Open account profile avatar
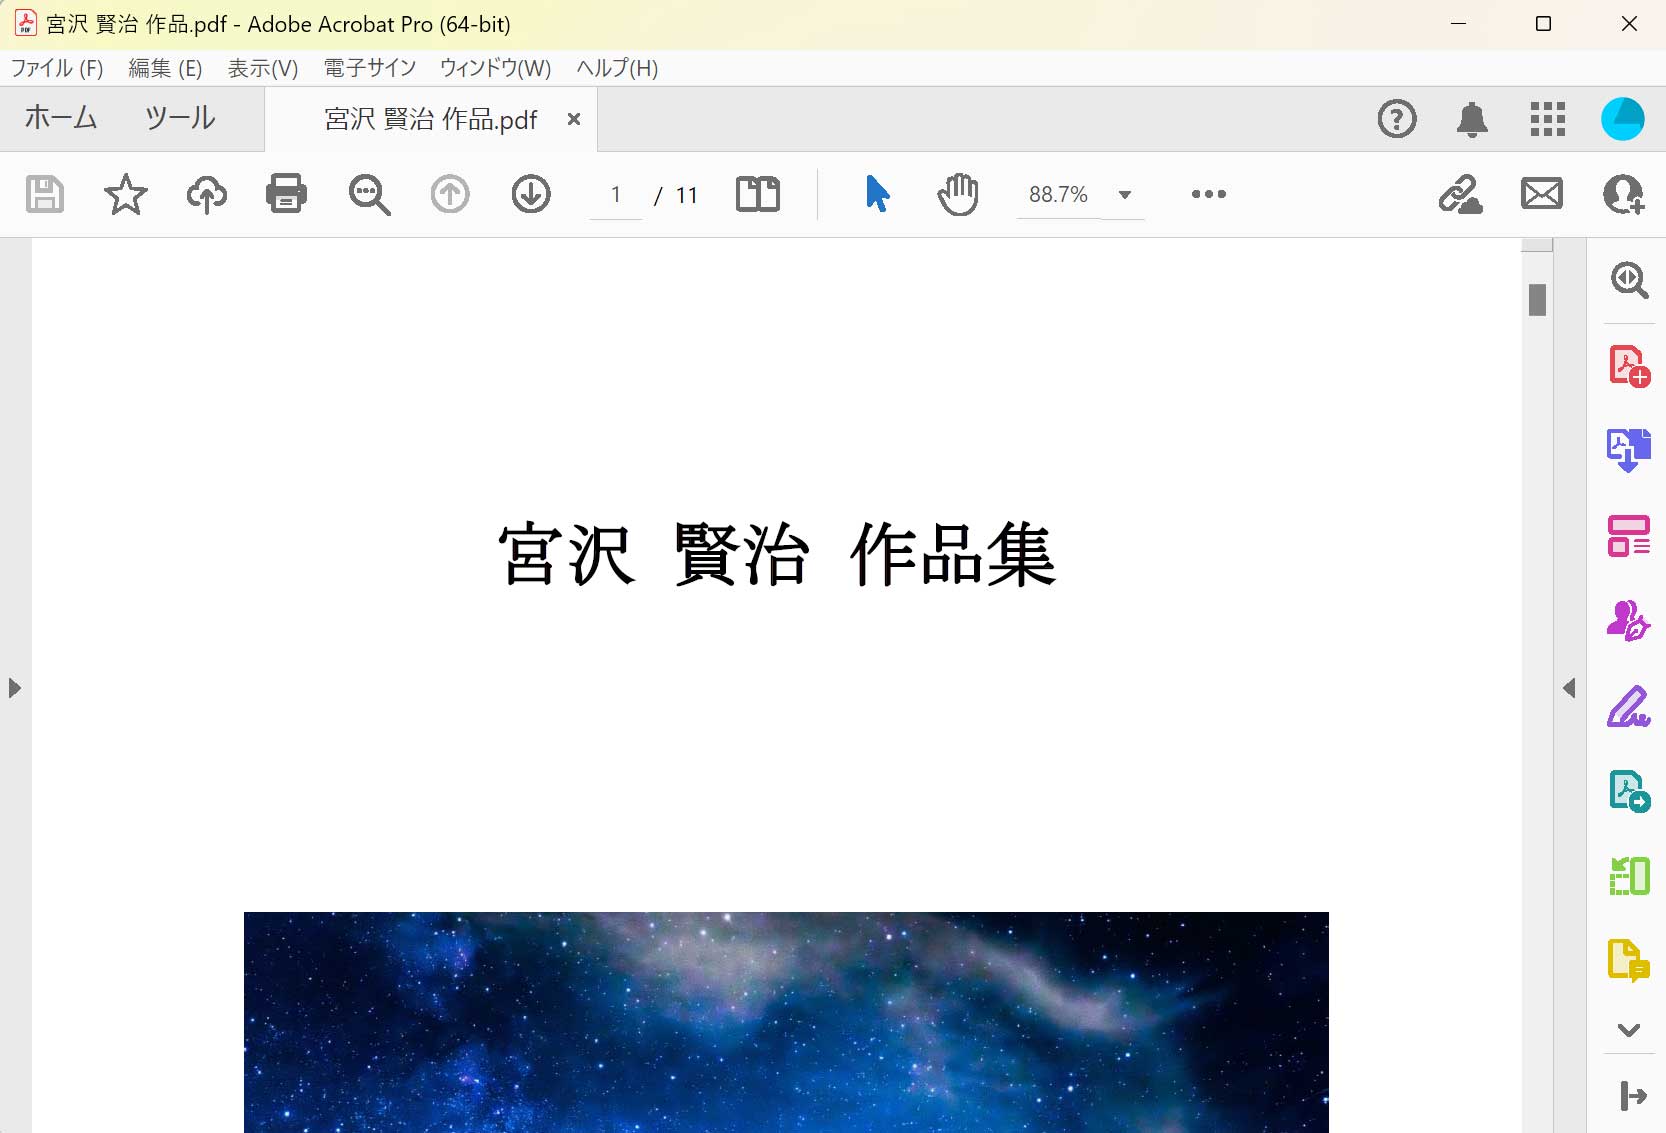This screenshot has height=1133, width=1666. [1623, 119]
